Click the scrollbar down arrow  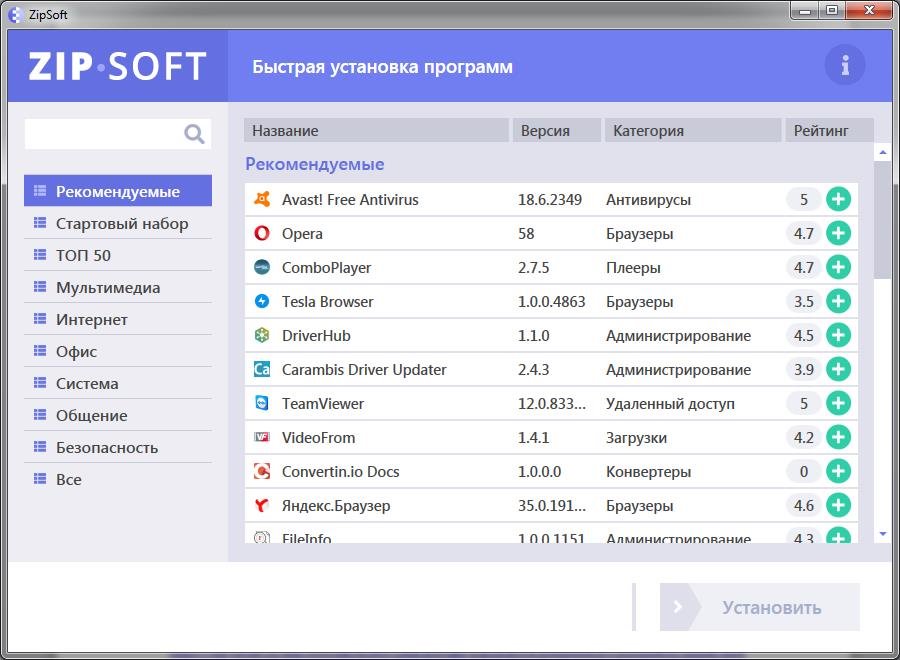883,534
